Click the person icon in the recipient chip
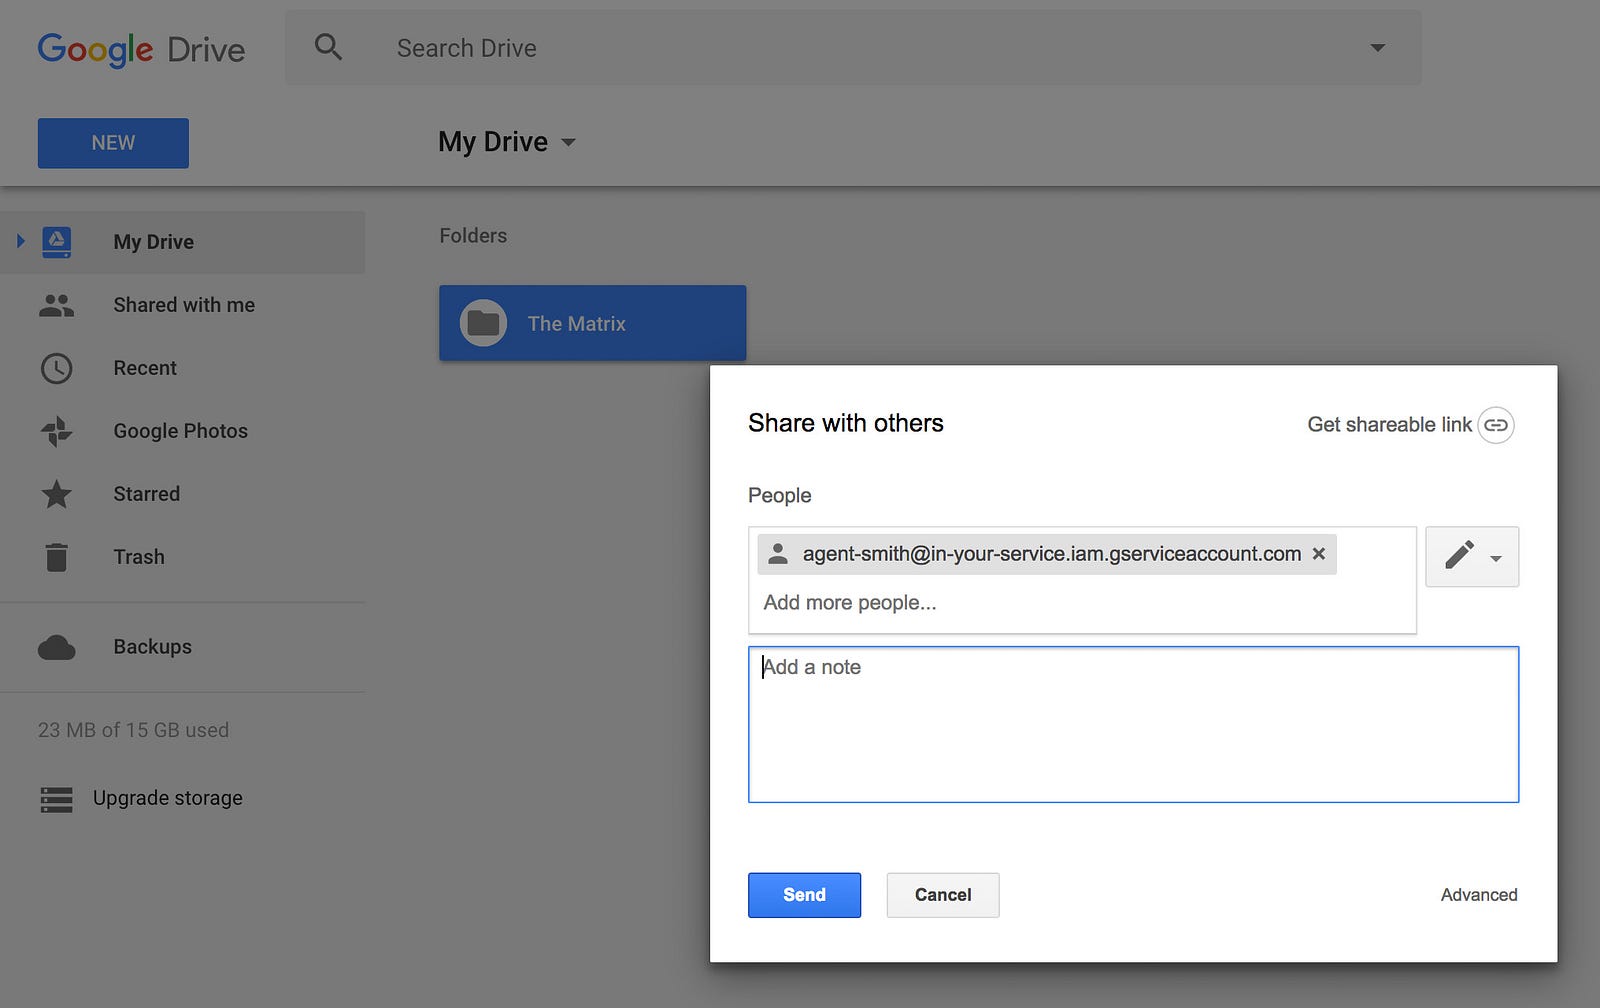Screen dimensions: 1600x1008 pyautogui.click(x=778, y=554)
